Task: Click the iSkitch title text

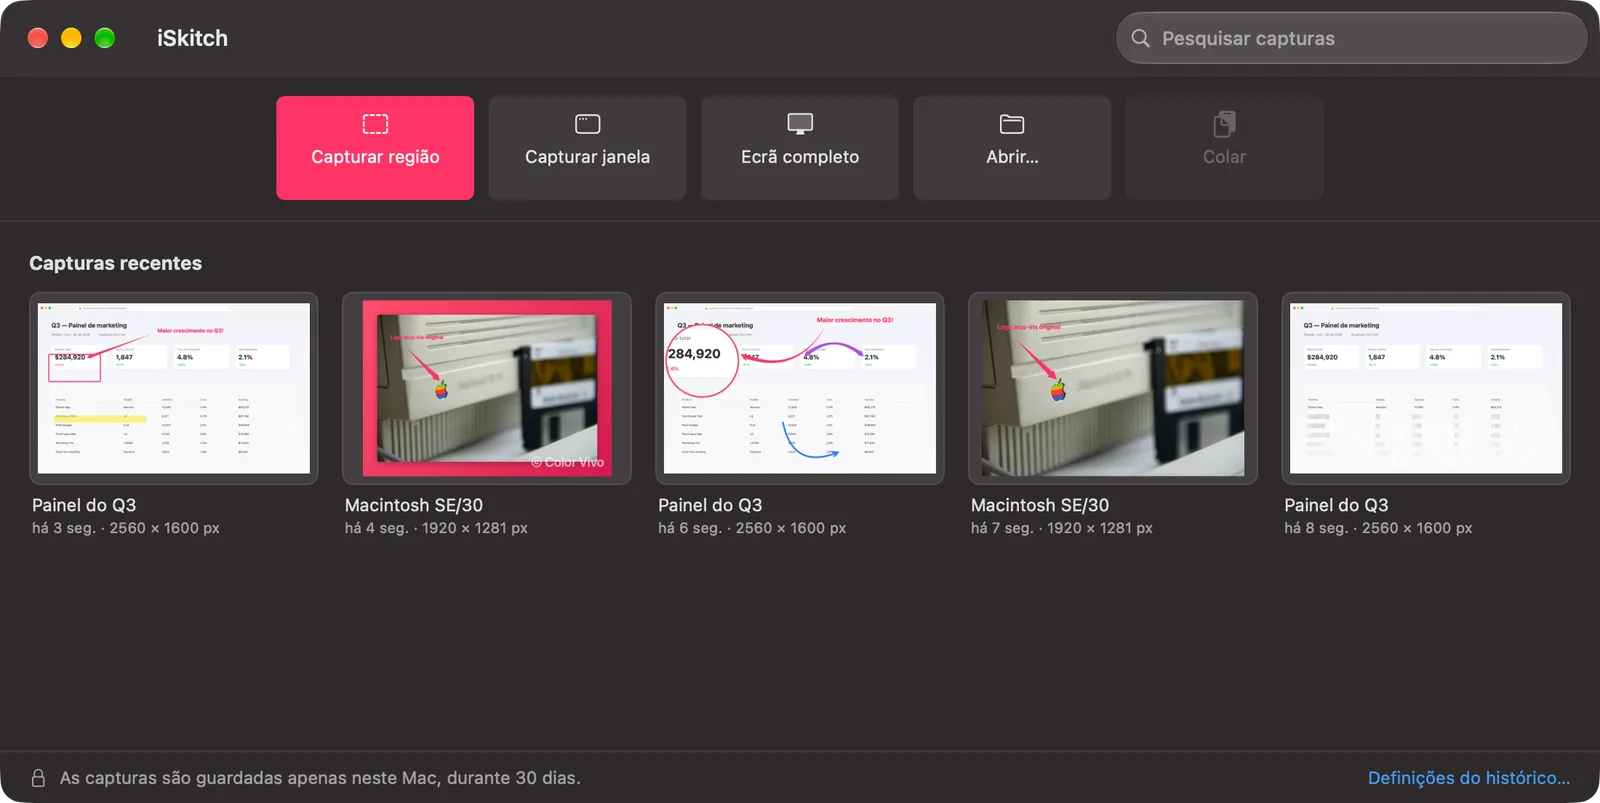Action: click(192, 38)
